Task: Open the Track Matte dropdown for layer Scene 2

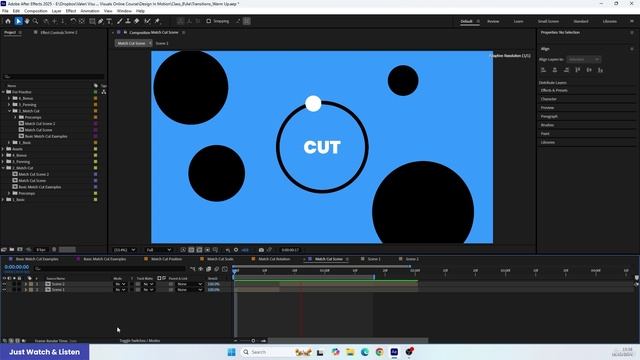Action: (x=149, y=284)
